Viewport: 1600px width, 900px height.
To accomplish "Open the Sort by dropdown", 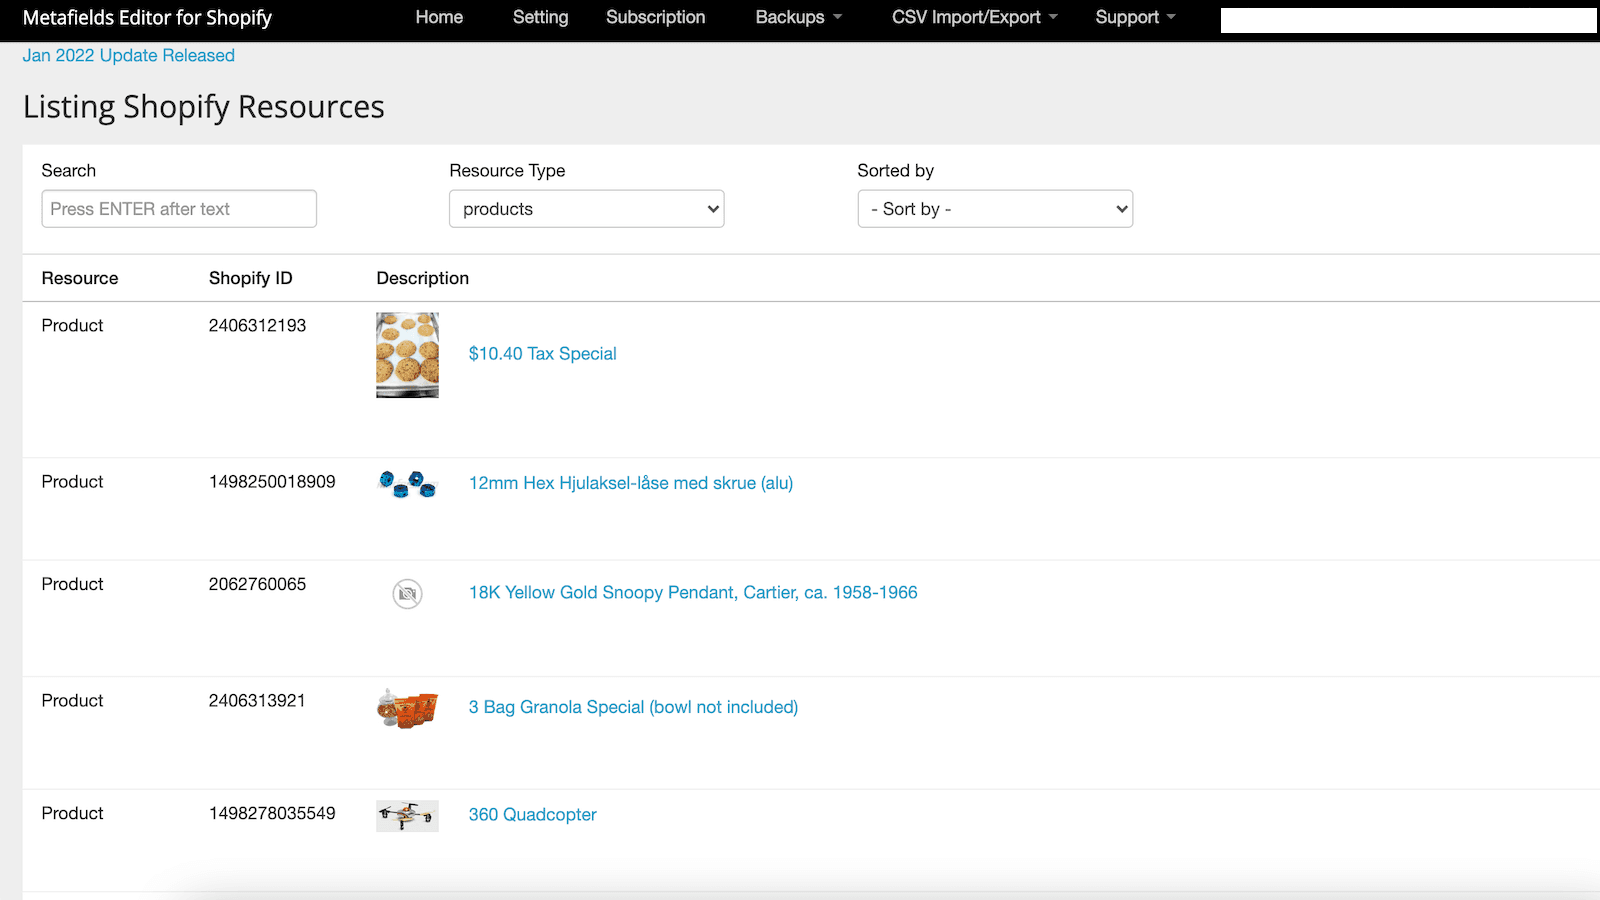I will point(994,208).
